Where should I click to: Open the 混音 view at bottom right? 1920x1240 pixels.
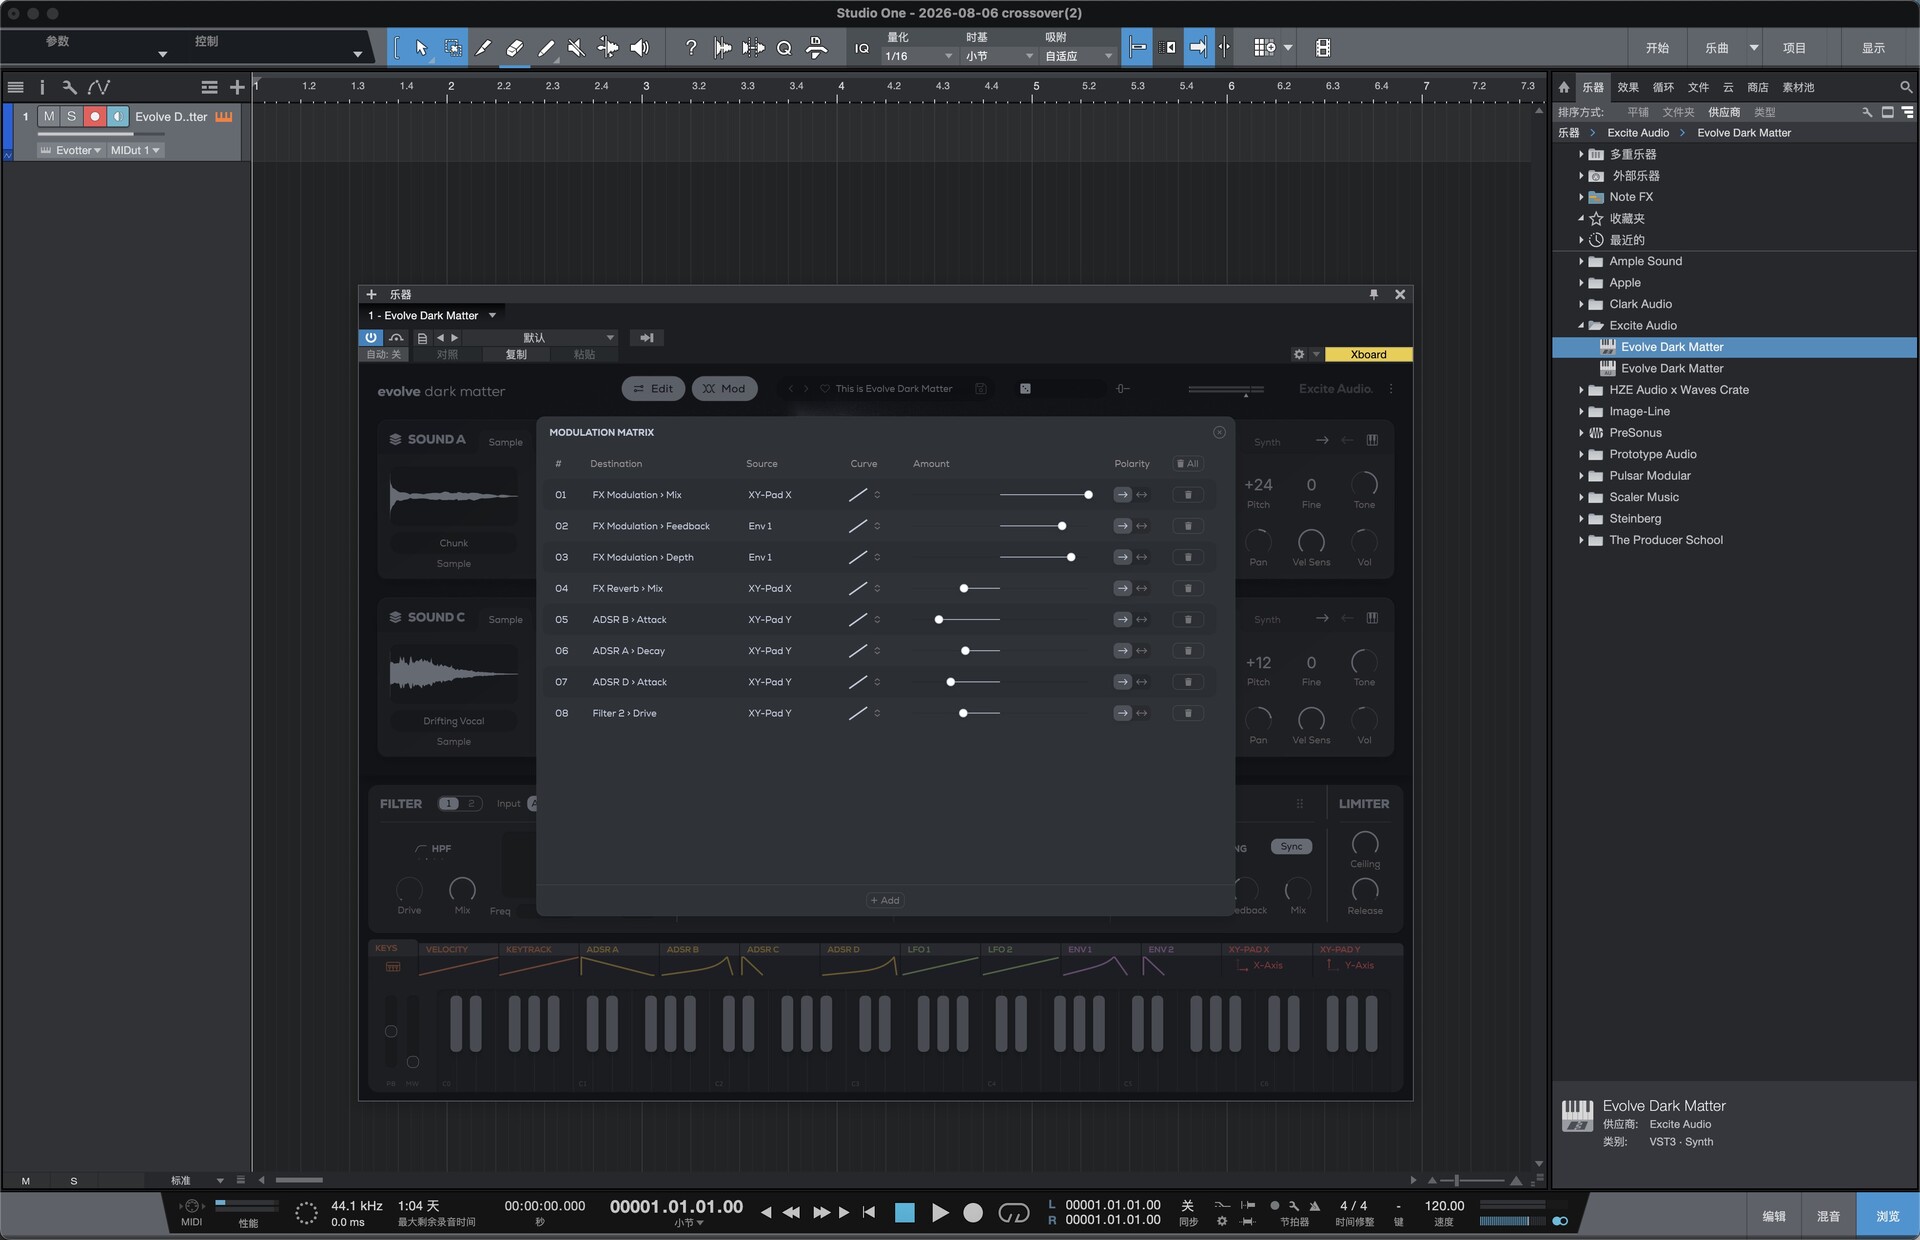1828,1216
